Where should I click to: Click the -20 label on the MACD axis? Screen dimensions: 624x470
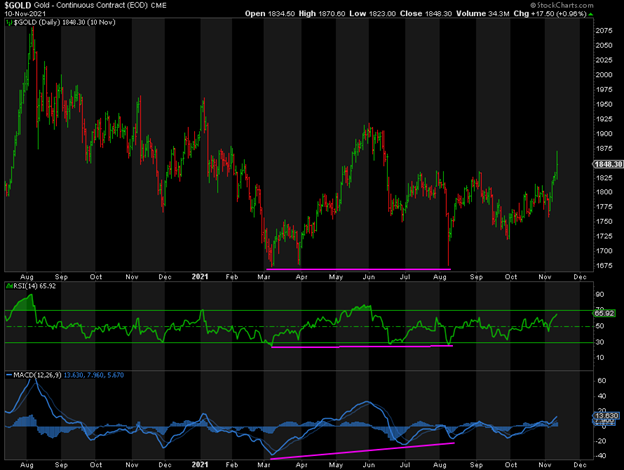(x=601, y=441)
